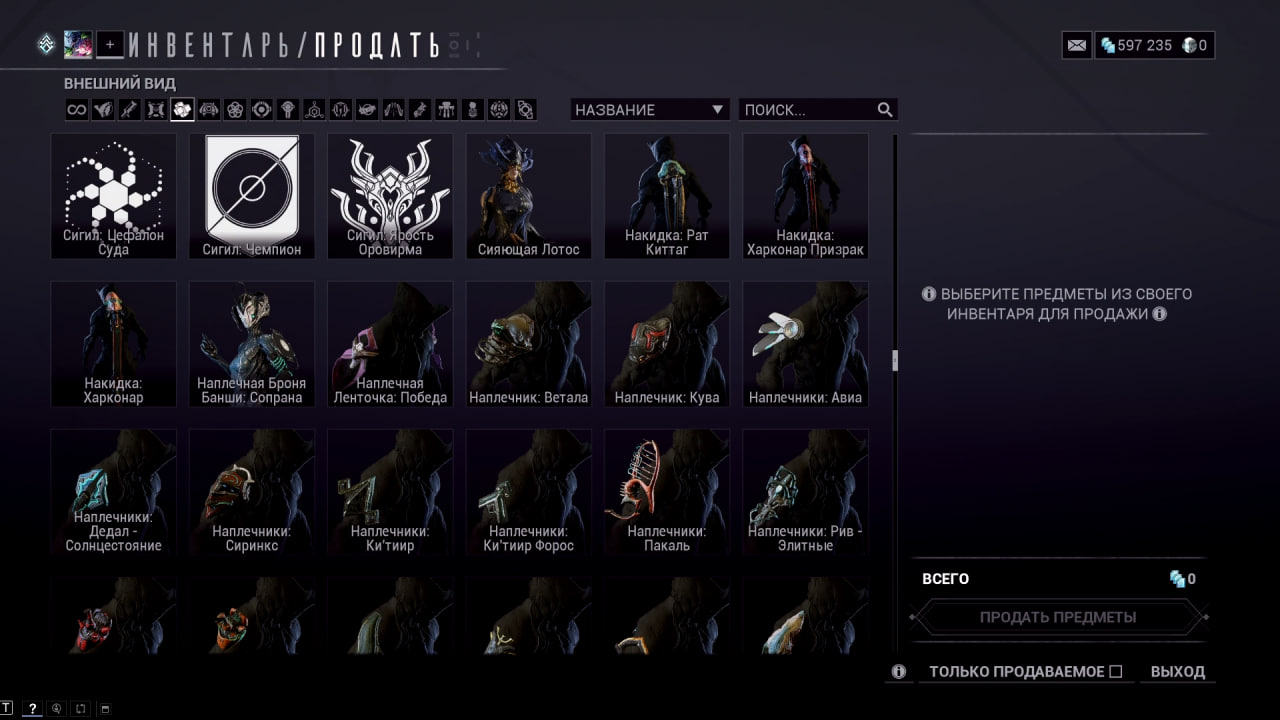Click the inventory list scrollbar handle
The width and height of the screenshot is (1280, 720).
[x=895, y=360]
